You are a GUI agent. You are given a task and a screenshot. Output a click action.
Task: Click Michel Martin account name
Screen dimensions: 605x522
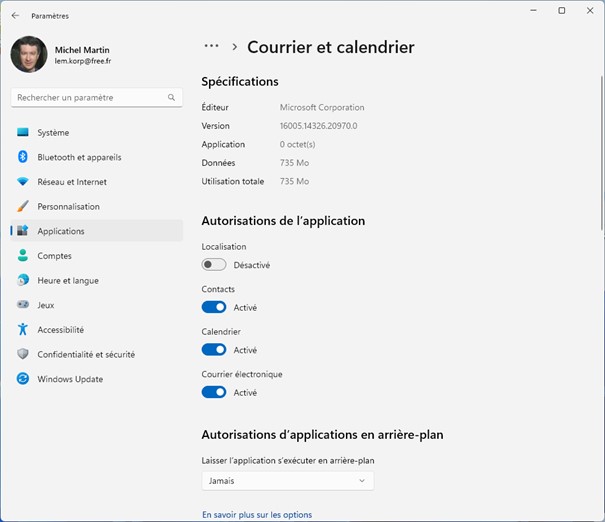(82, 50)
